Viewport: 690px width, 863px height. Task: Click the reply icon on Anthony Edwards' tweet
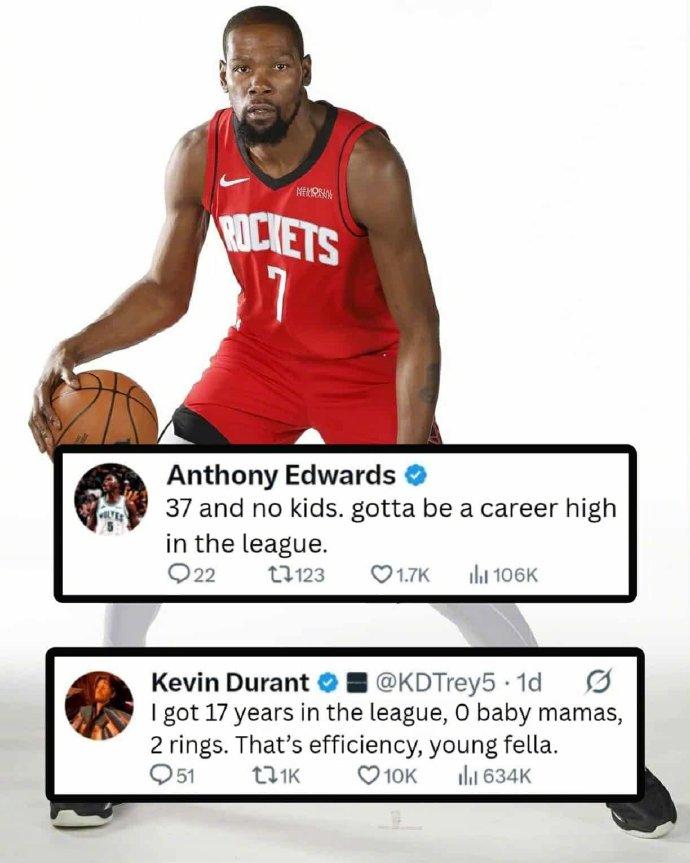(178, 575)
